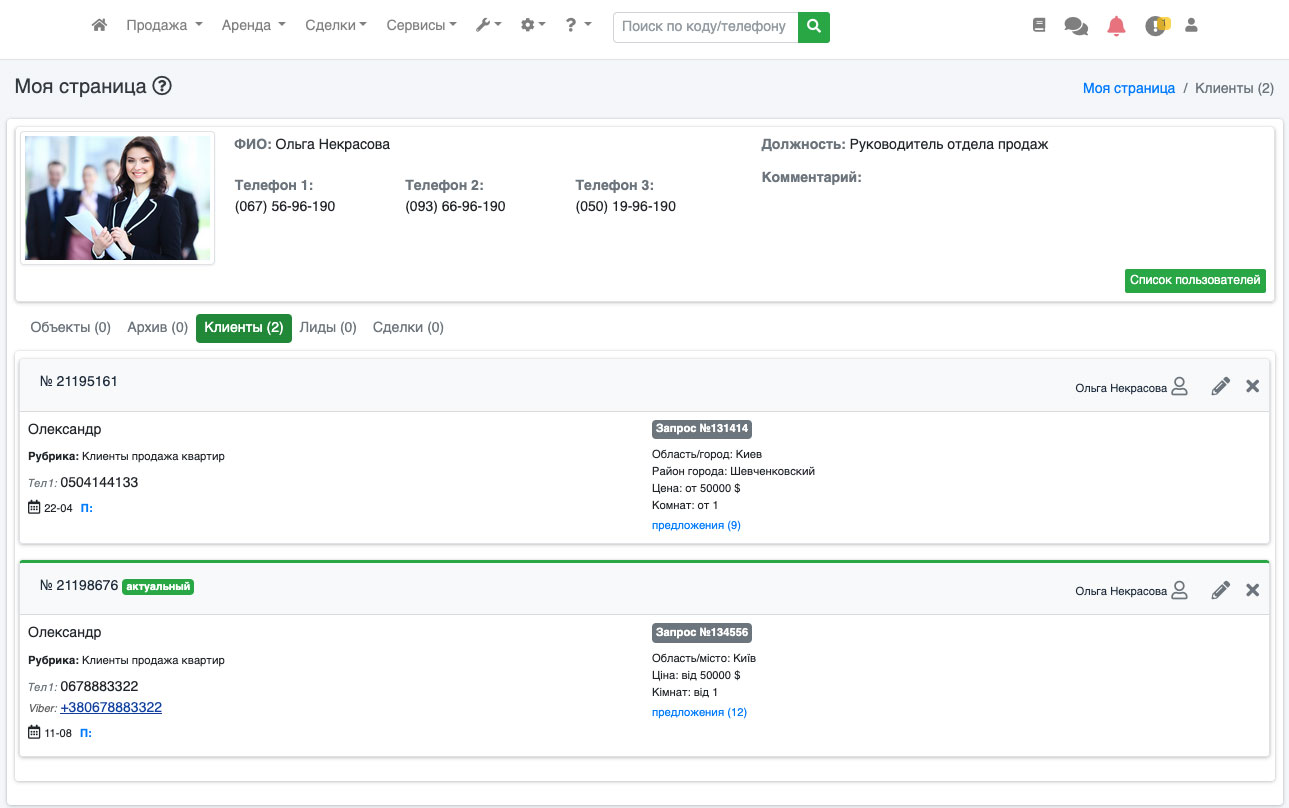Click the green search magnifier button
Image resolution: width=1289 pixels, height=808 pixels.
click(x=814, y=26)
